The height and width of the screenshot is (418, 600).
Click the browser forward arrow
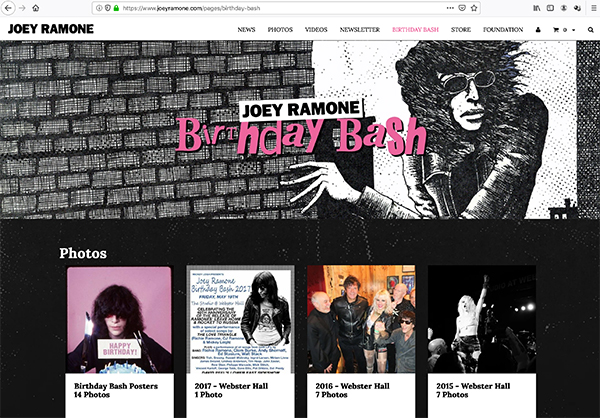point(22,8)
